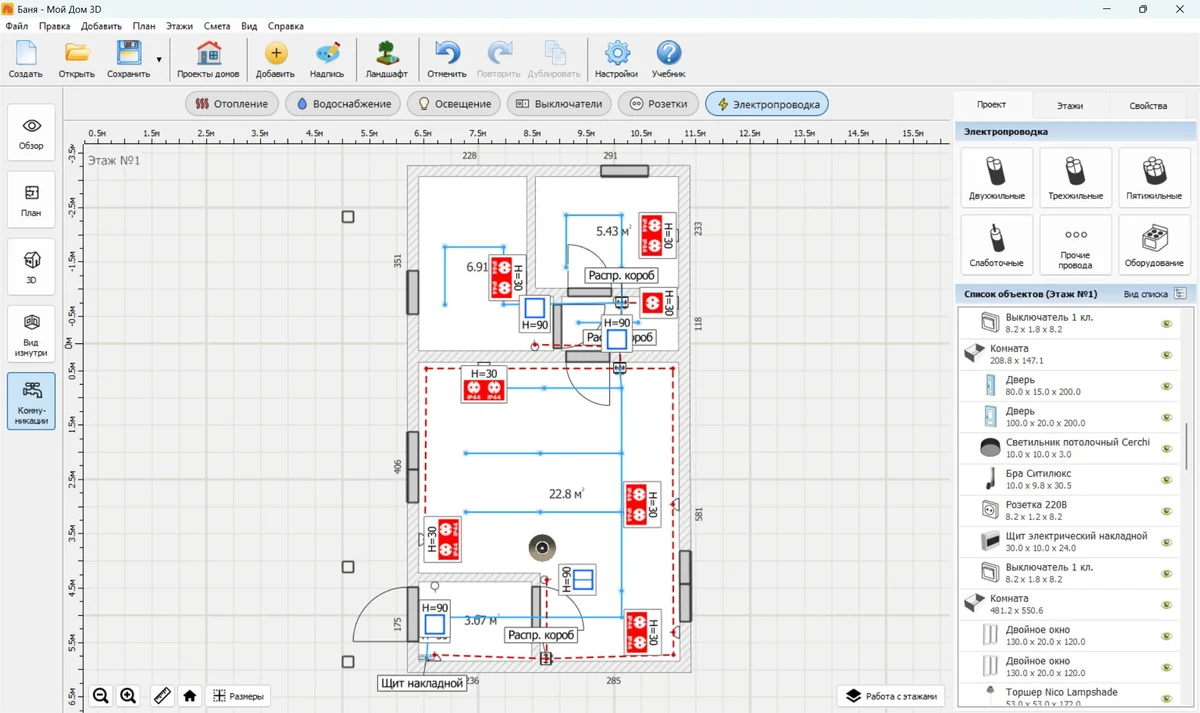Reset view with the home icon
1200x713 pixels.
coord(190,696)
